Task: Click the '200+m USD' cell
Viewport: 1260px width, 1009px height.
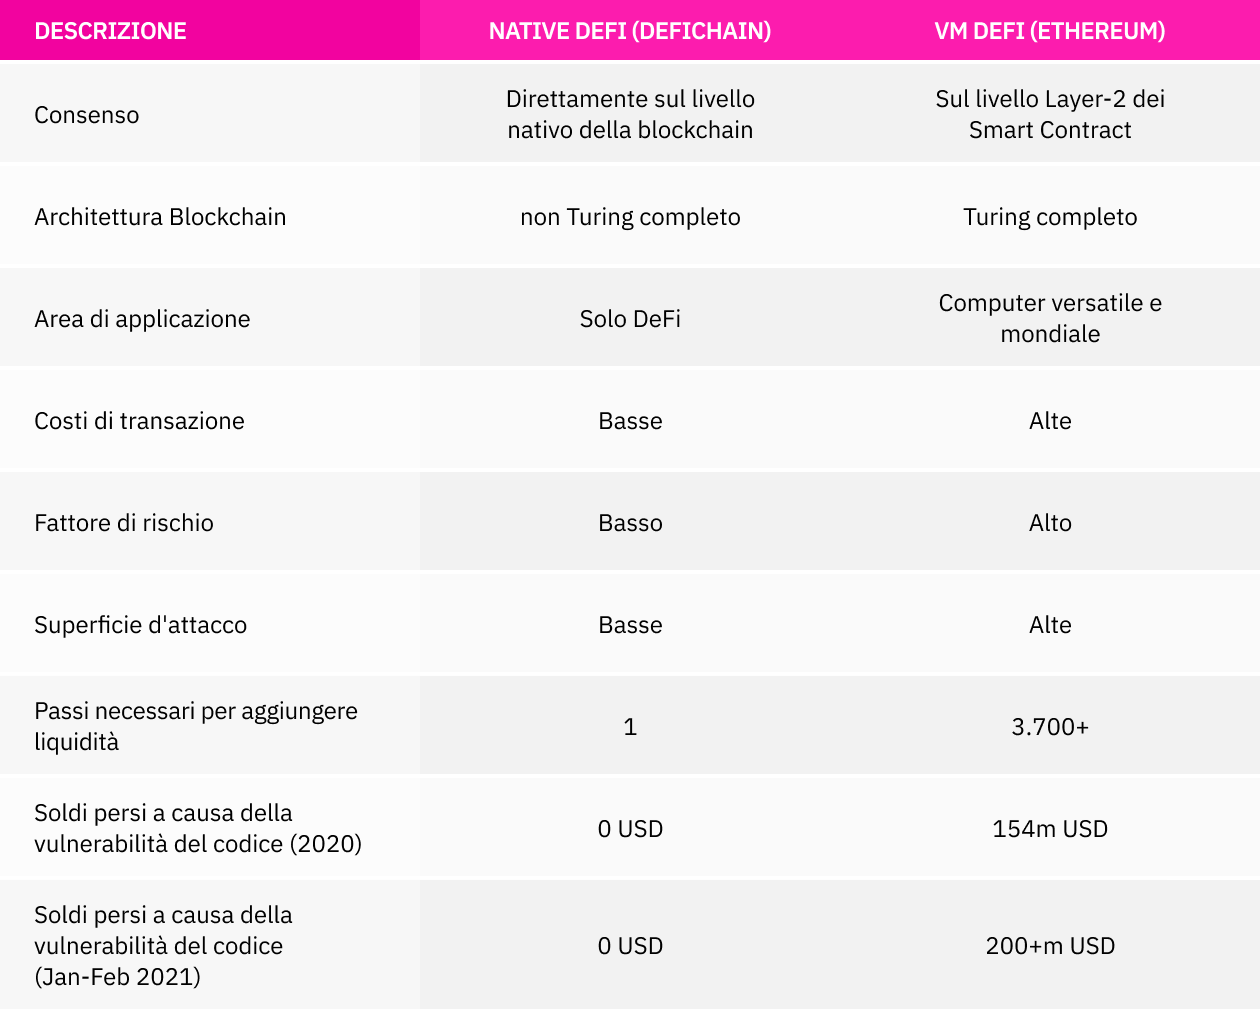Action: point(1050,946)
